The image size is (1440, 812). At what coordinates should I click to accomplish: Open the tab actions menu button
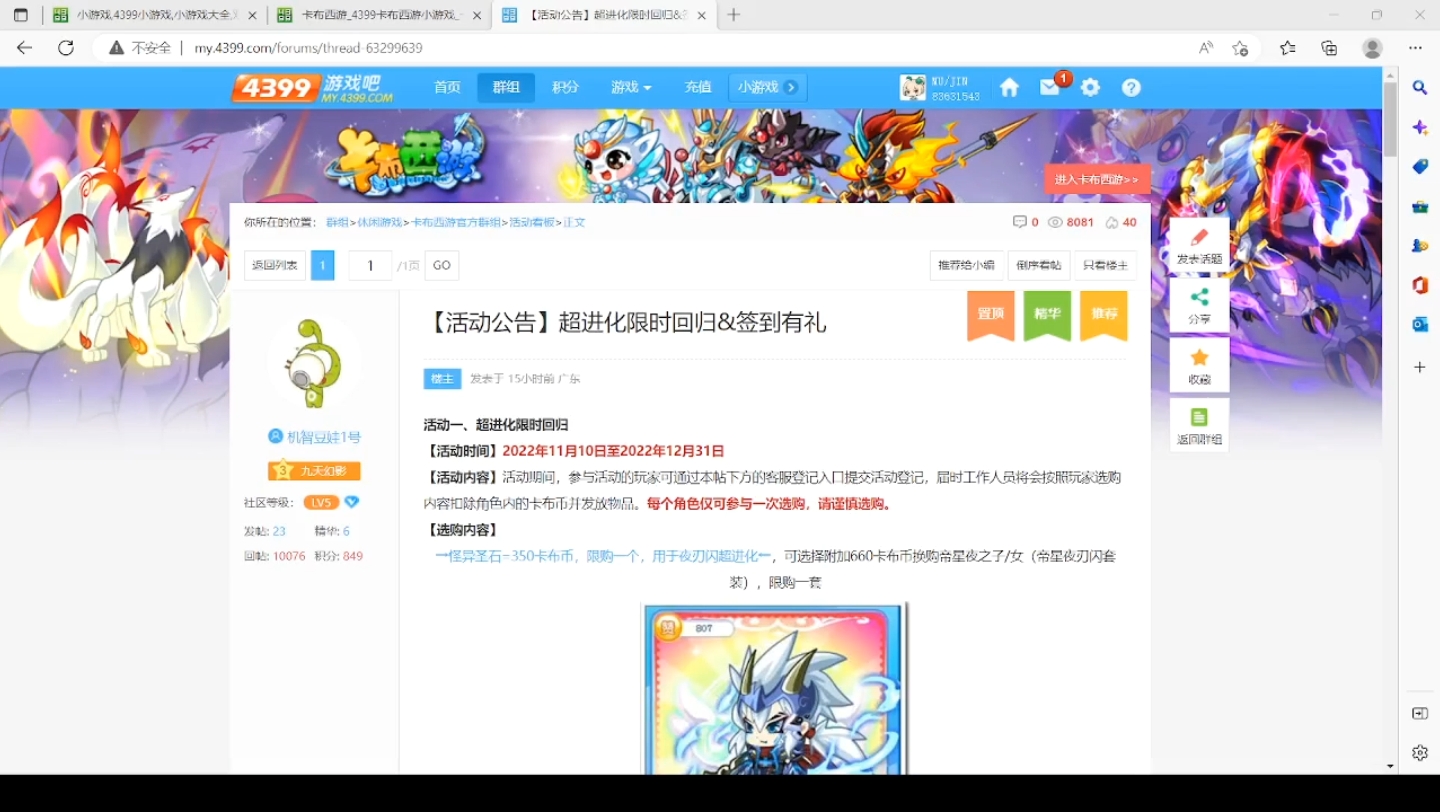point(21,15)
